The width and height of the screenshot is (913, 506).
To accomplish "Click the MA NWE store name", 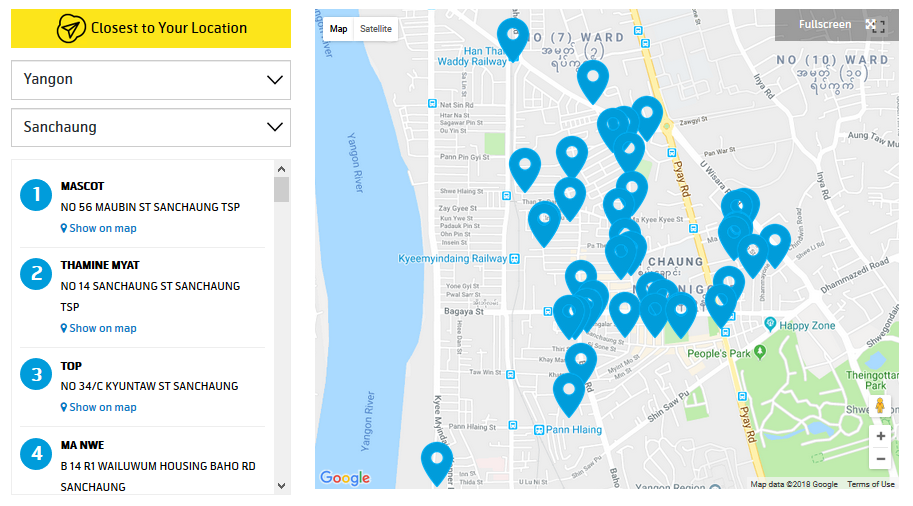I will pos(82,445).
